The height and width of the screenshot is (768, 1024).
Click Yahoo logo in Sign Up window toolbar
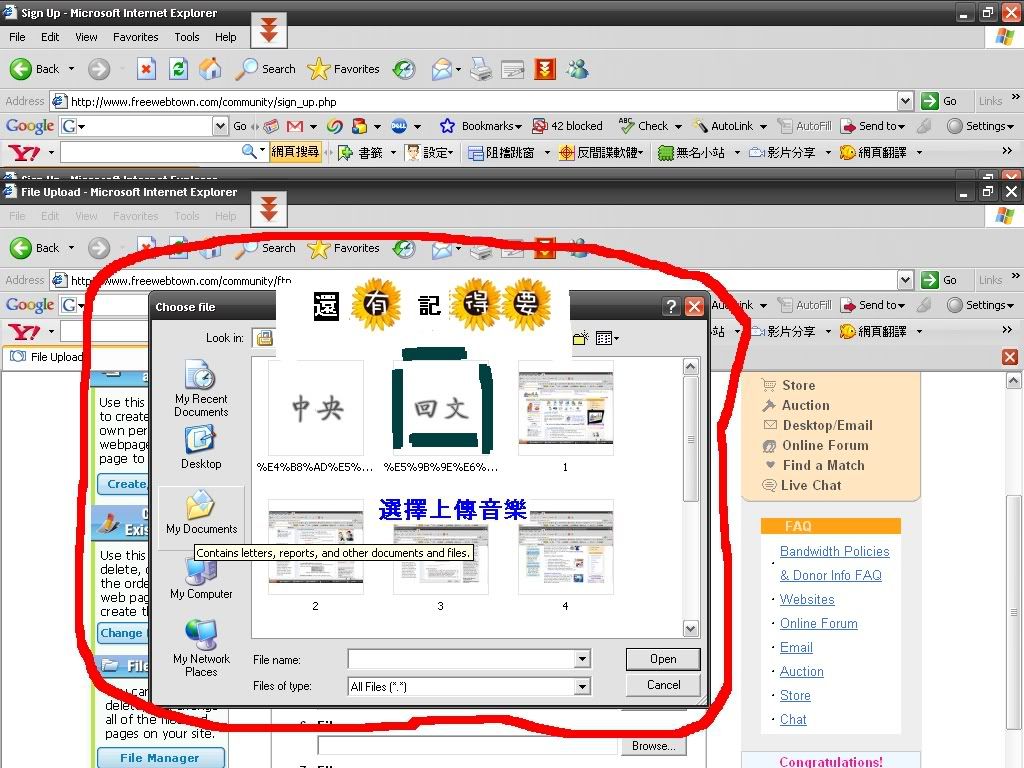click(24, 153)
